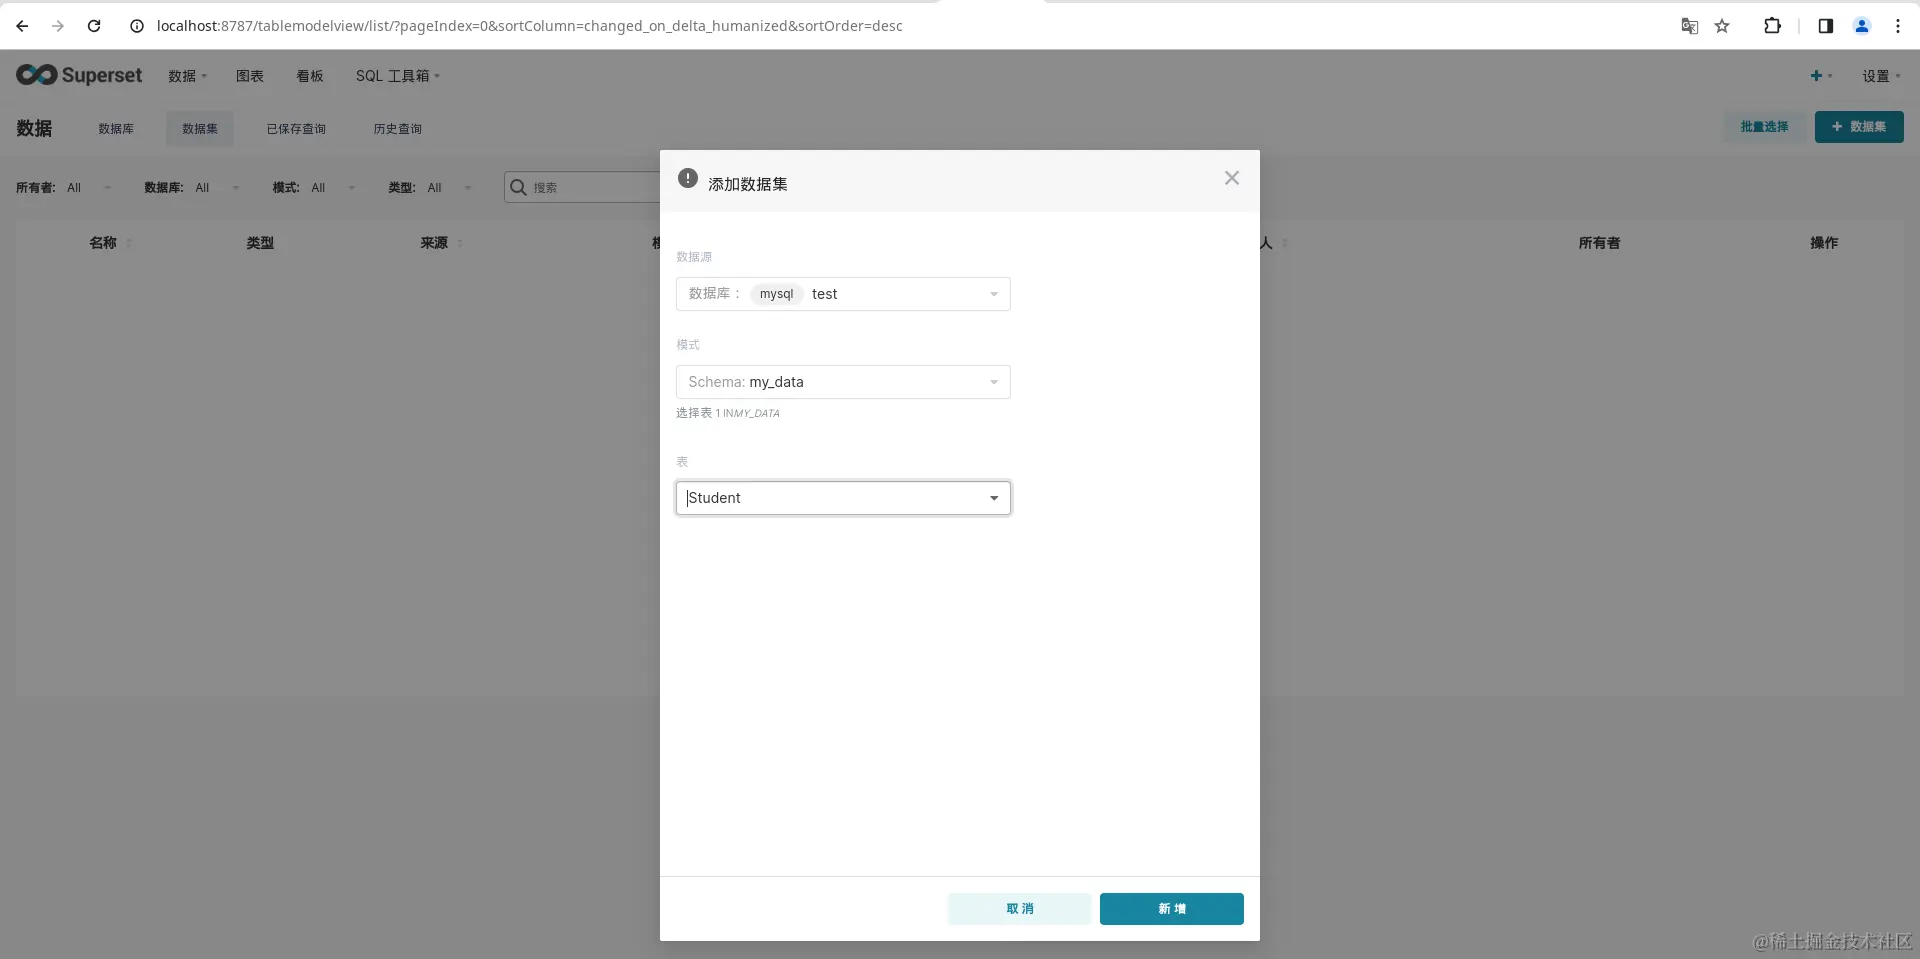Click the info icon beside 添加数据集 title
This screenshot has width=1920, height=959.
pyautogui.click(x=688, y=178)
